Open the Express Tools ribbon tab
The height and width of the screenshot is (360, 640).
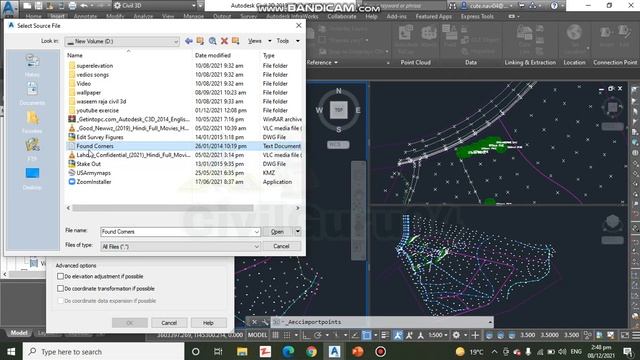point(477,16)
